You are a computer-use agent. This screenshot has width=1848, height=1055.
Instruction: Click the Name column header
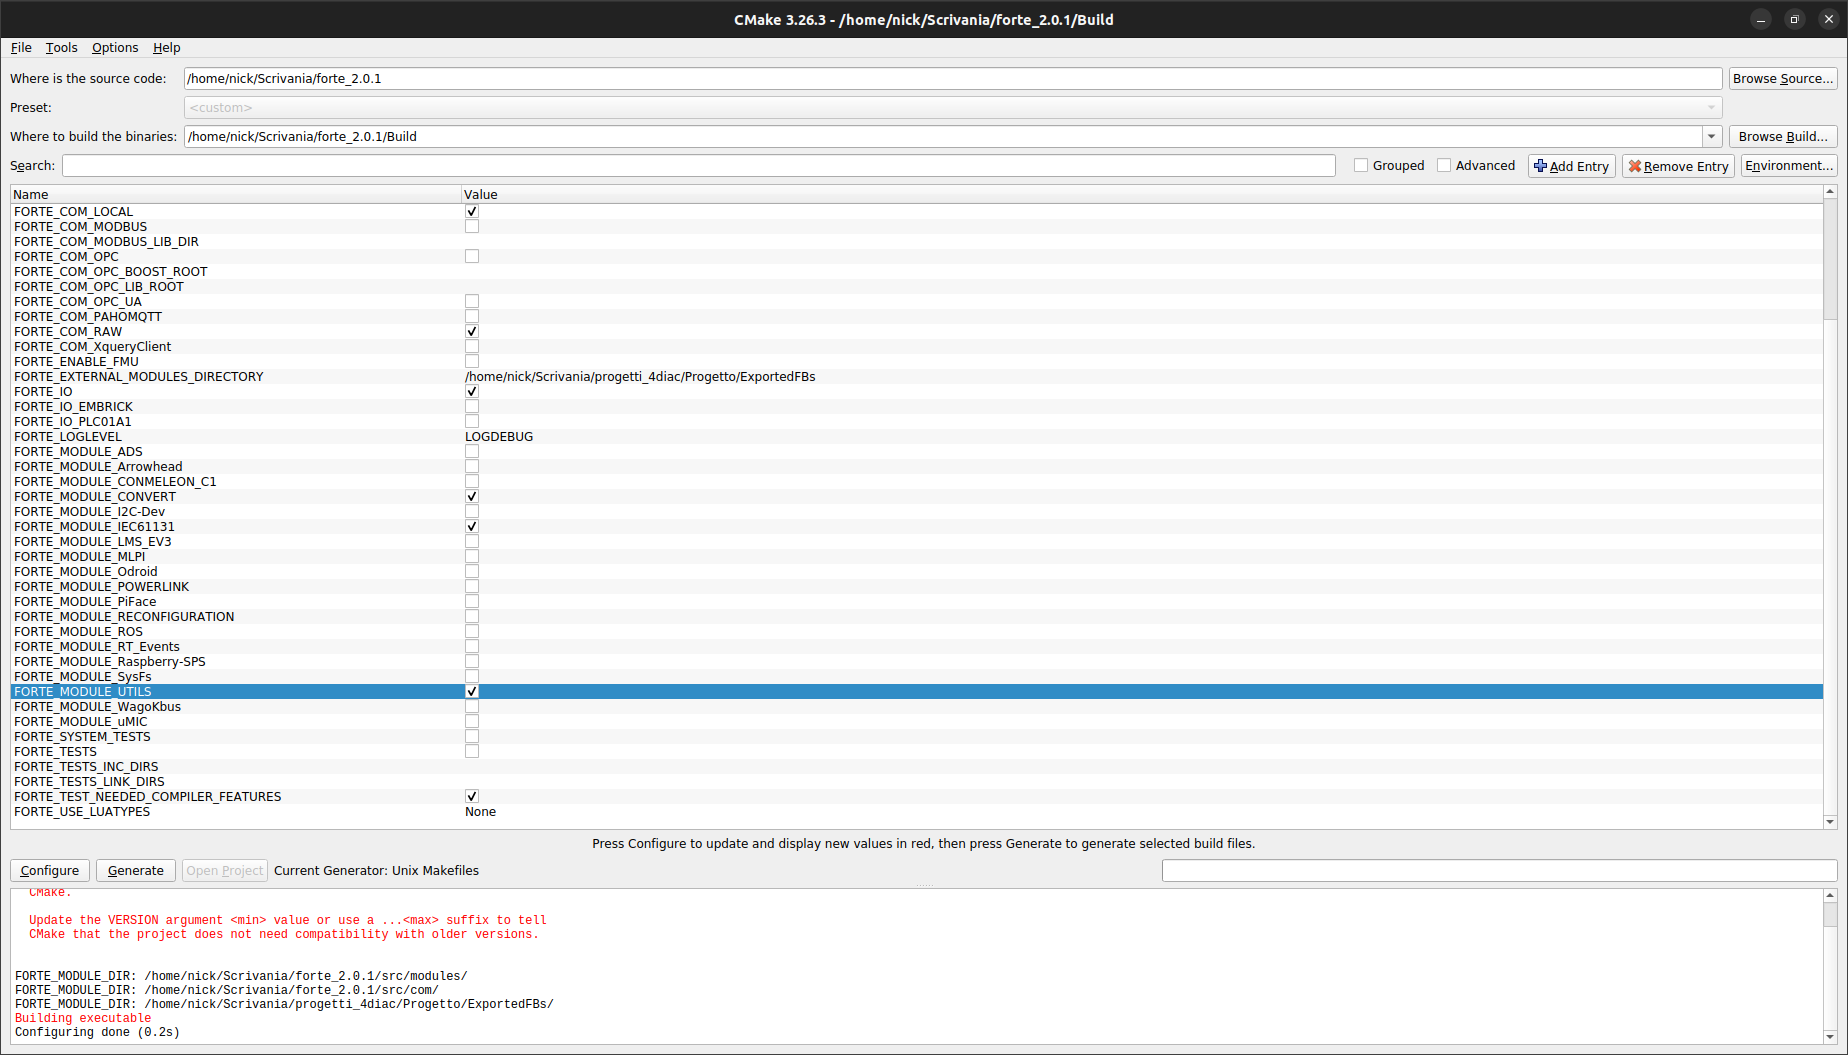pyautogui.click(x=236, y=194)
